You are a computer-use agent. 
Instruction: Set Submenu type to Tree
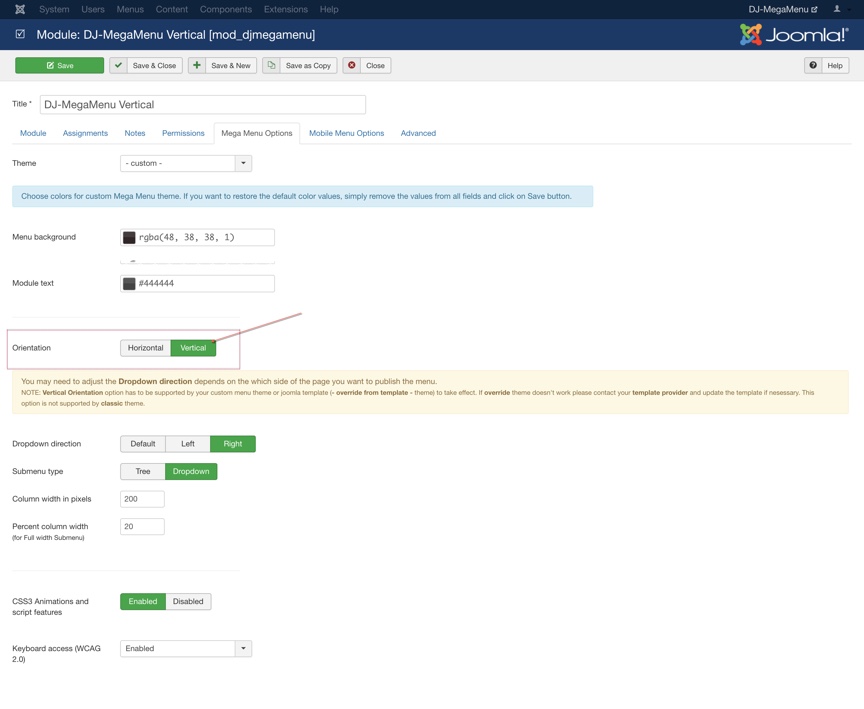(143, 472)
